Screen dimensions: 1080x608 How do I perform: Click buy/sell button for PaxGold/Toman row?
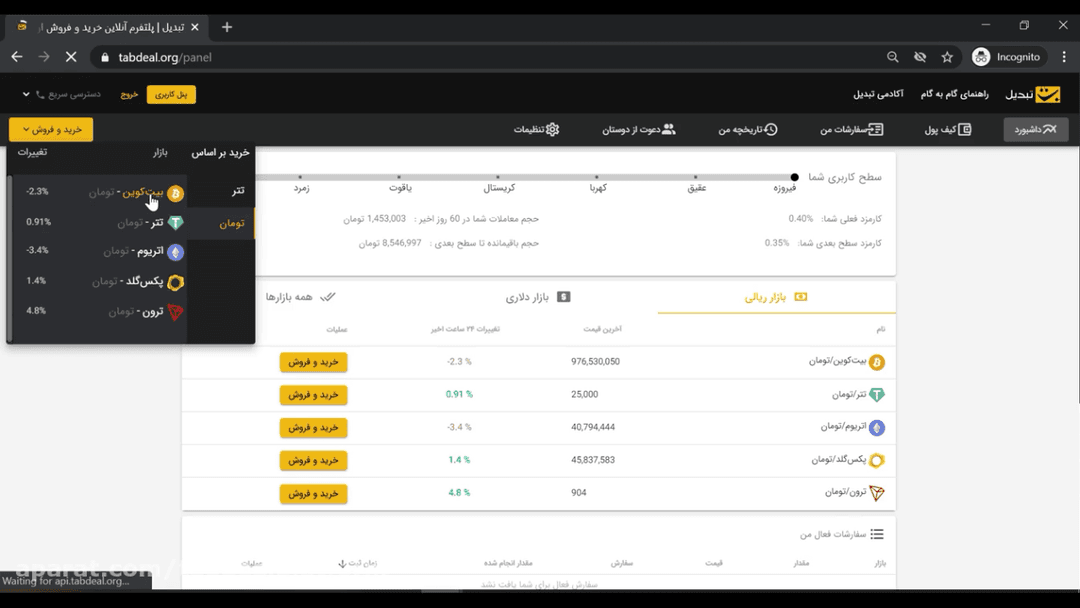[x=313, y=460]
